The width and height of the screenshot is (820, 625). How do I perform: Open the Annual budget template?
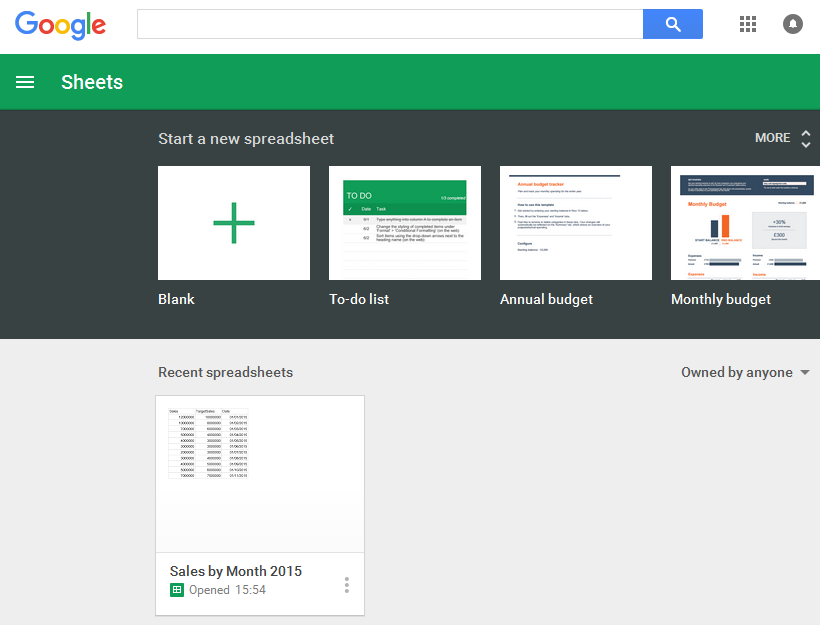575,222
